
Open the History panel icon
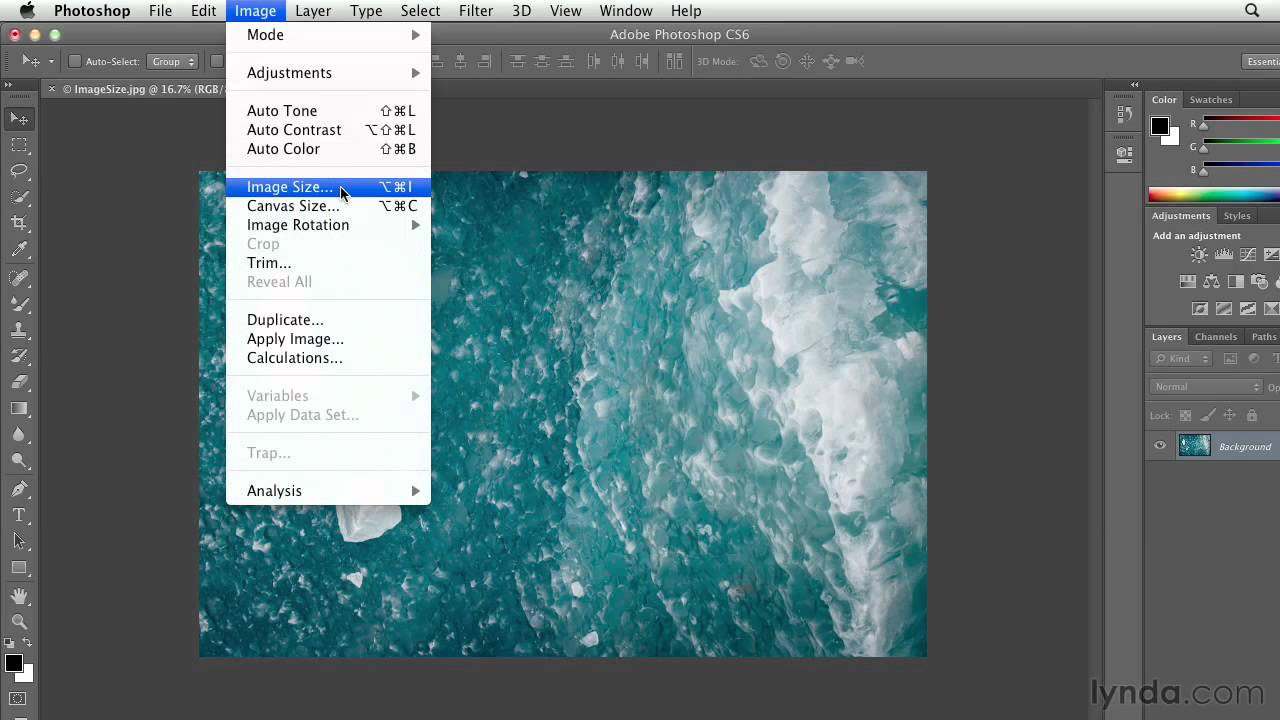tap(1124, 115)
